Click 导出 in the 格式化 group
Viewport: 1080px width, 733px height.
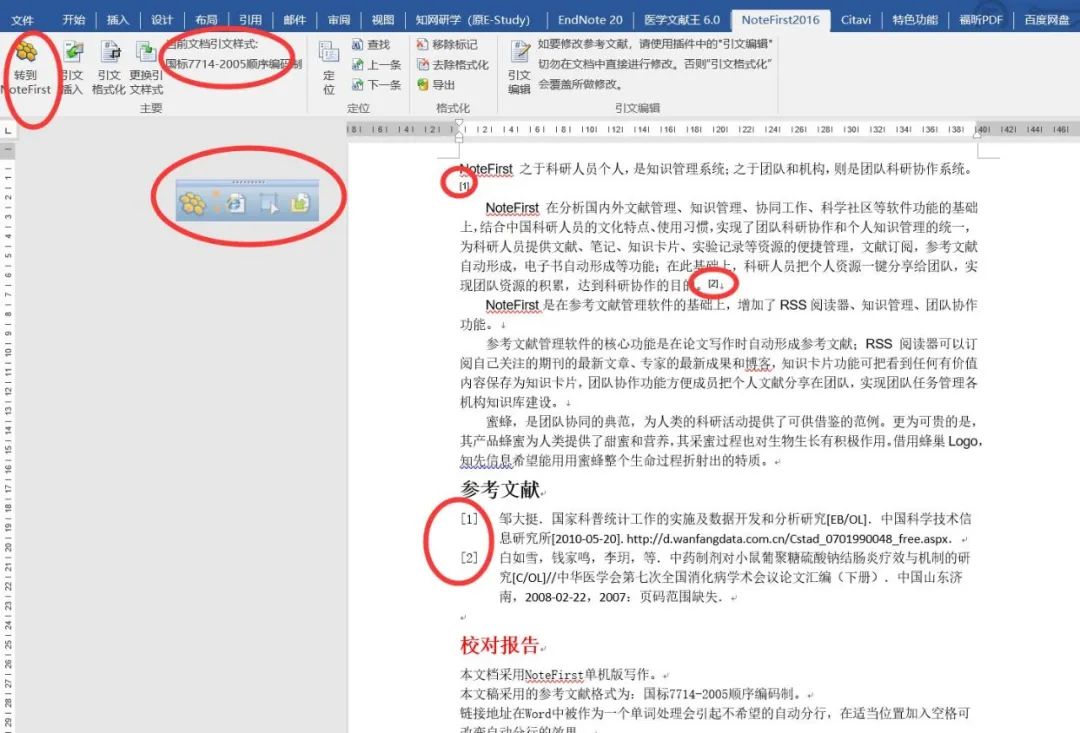(x=436, y=85)
